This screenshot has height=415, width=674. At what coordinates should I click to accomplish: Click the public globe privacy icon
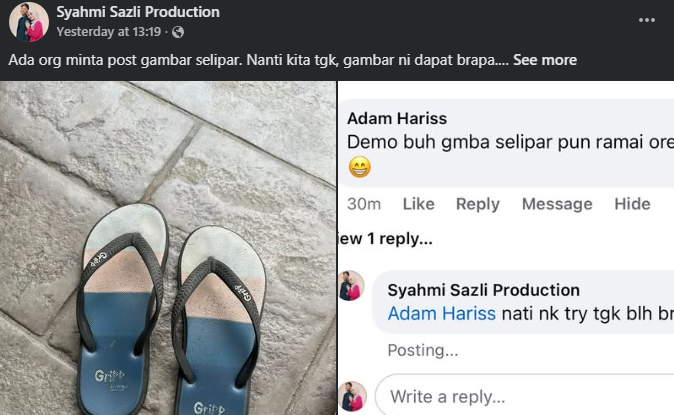(178, 32)
